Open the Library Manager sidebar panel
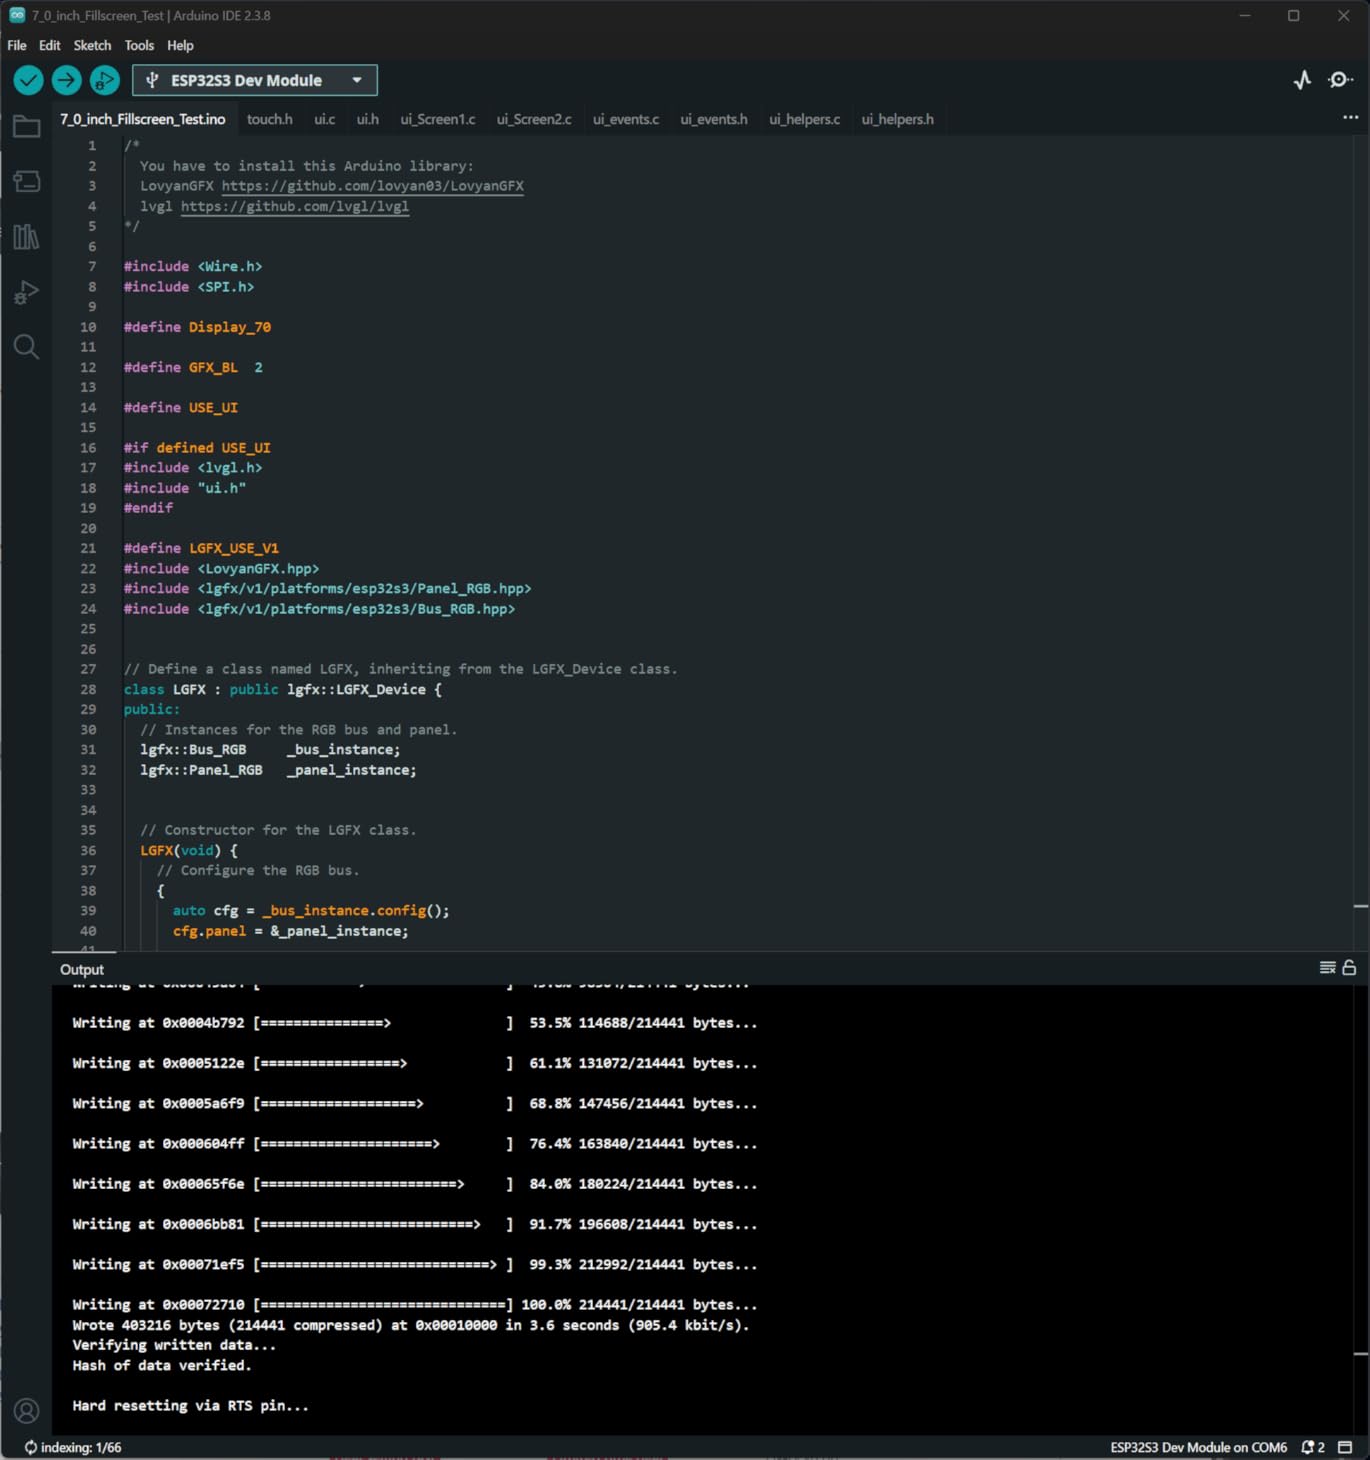The image size is (1370, 1460). click(27, 237)
